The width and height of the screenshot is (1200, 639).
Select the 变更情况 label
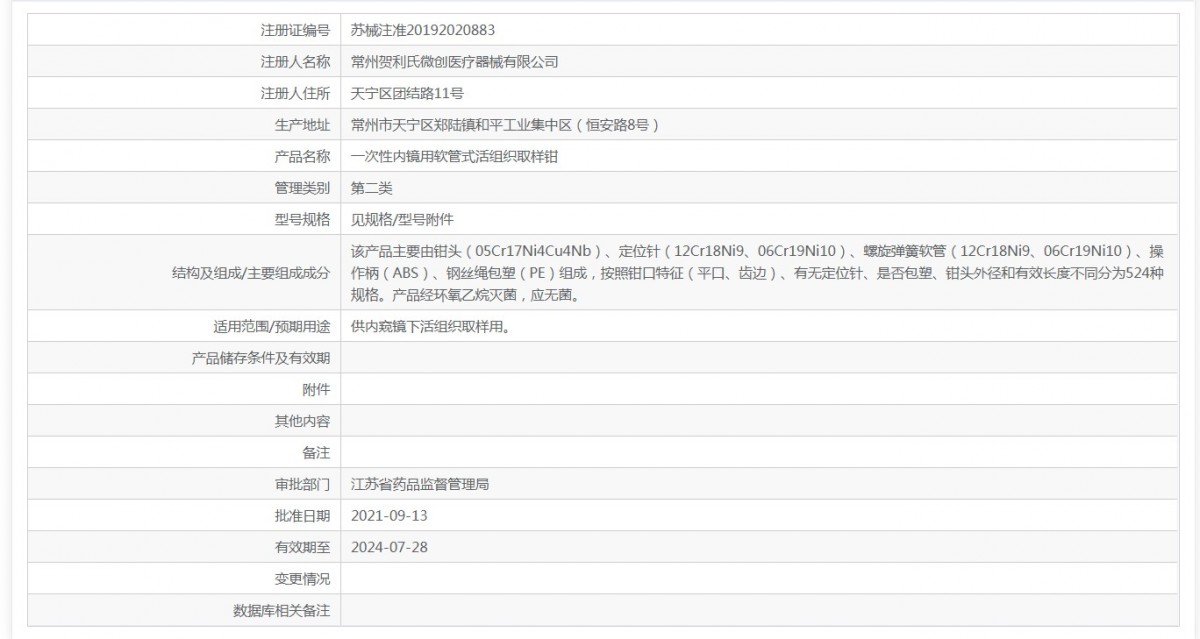pyautogui.click(x=302, y=578)
